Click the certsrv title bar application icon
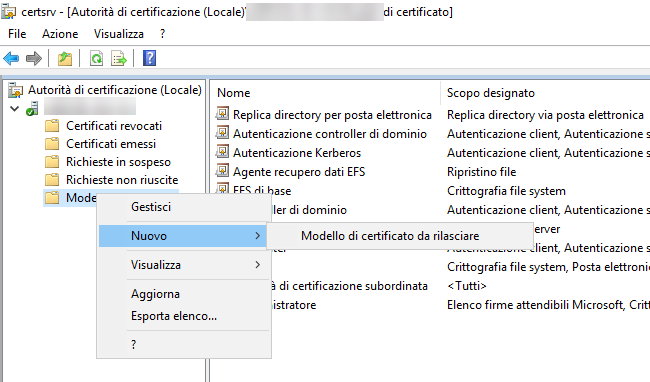 (9, 12)
